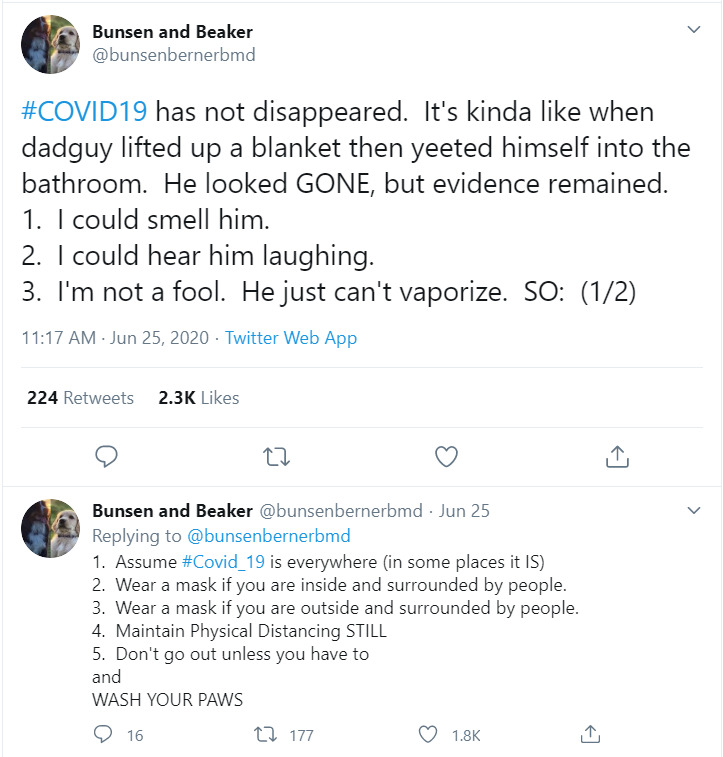Reply to the follow-up tweet with 16 replies
The image size is (723, 757).
point(103,735)
